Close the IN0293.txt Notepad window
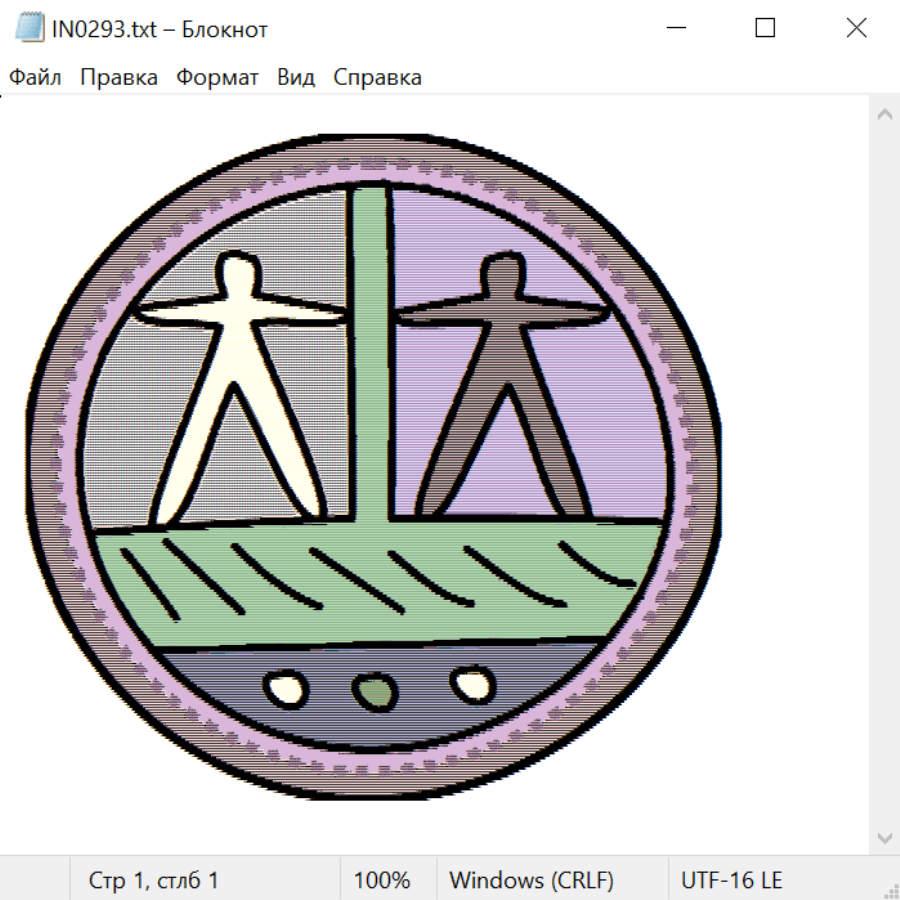The width and height of the screenshot is (900, 900). 856,29
